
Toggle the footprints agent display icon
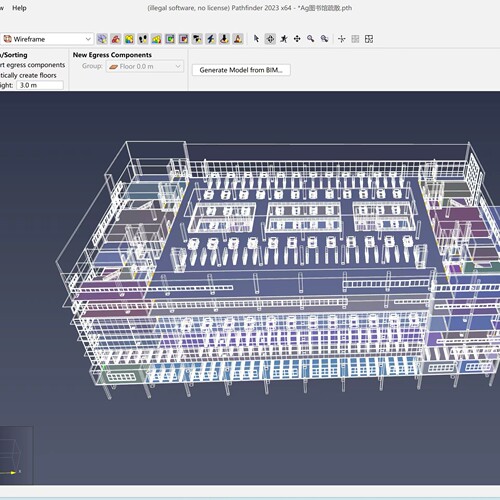click(x=143, y=39)
